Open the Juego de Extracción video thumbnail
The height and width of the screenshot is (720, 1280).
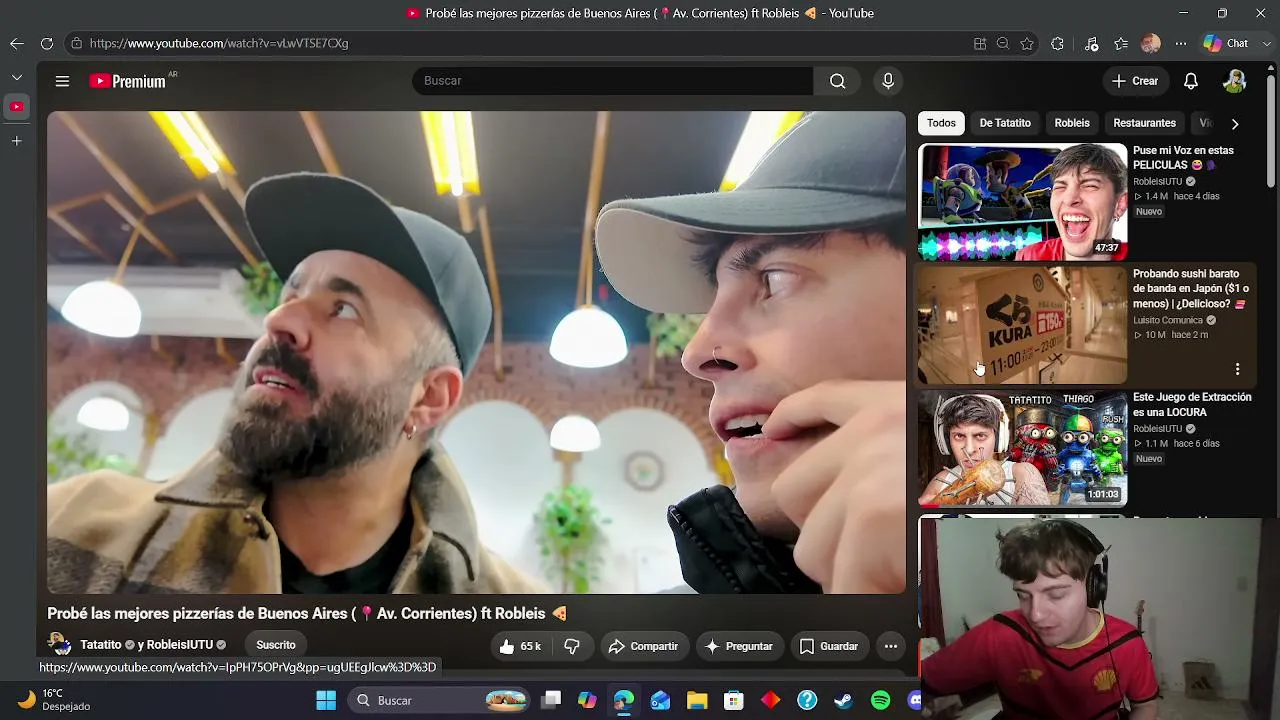pos(1023,448)
